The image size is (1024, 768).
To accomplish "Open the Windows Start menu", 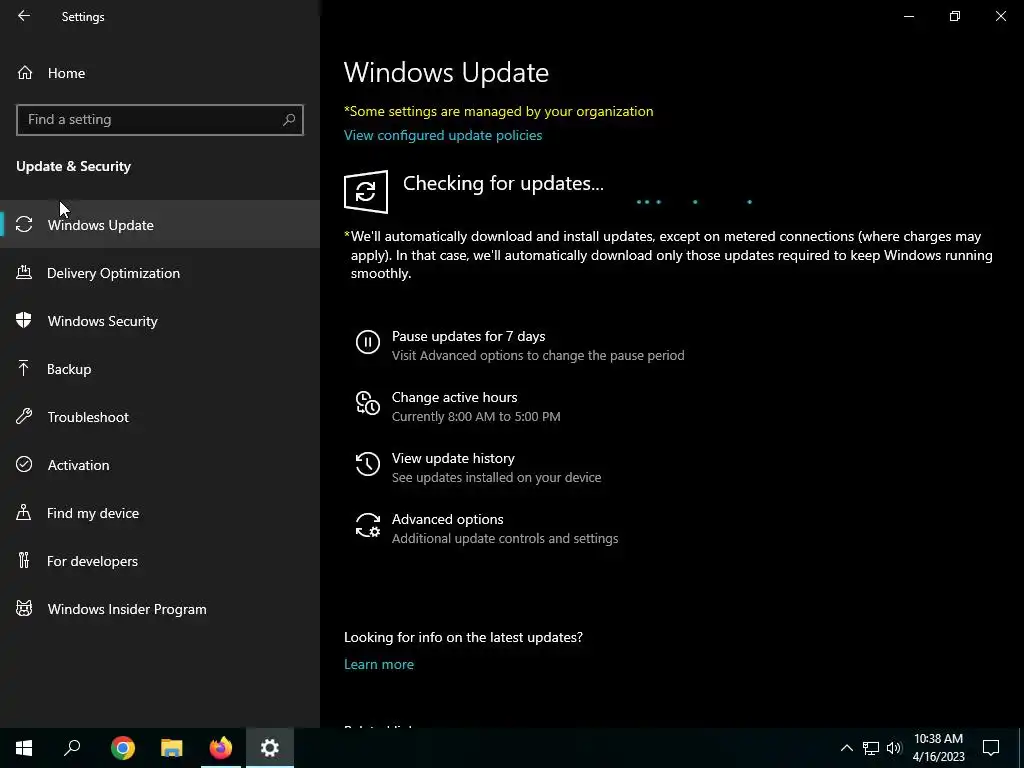I will [24, 748].
